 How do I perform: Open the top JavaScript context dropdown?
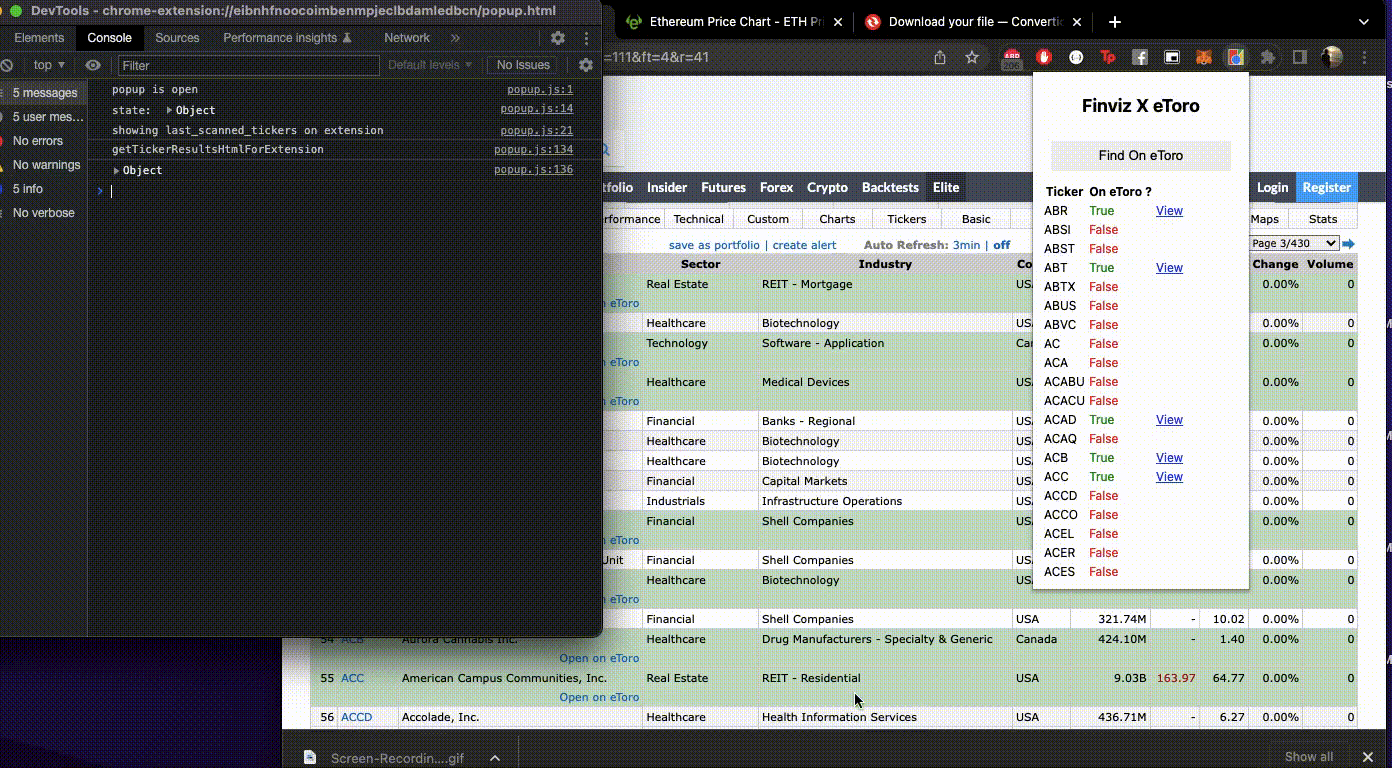(48, 65)
